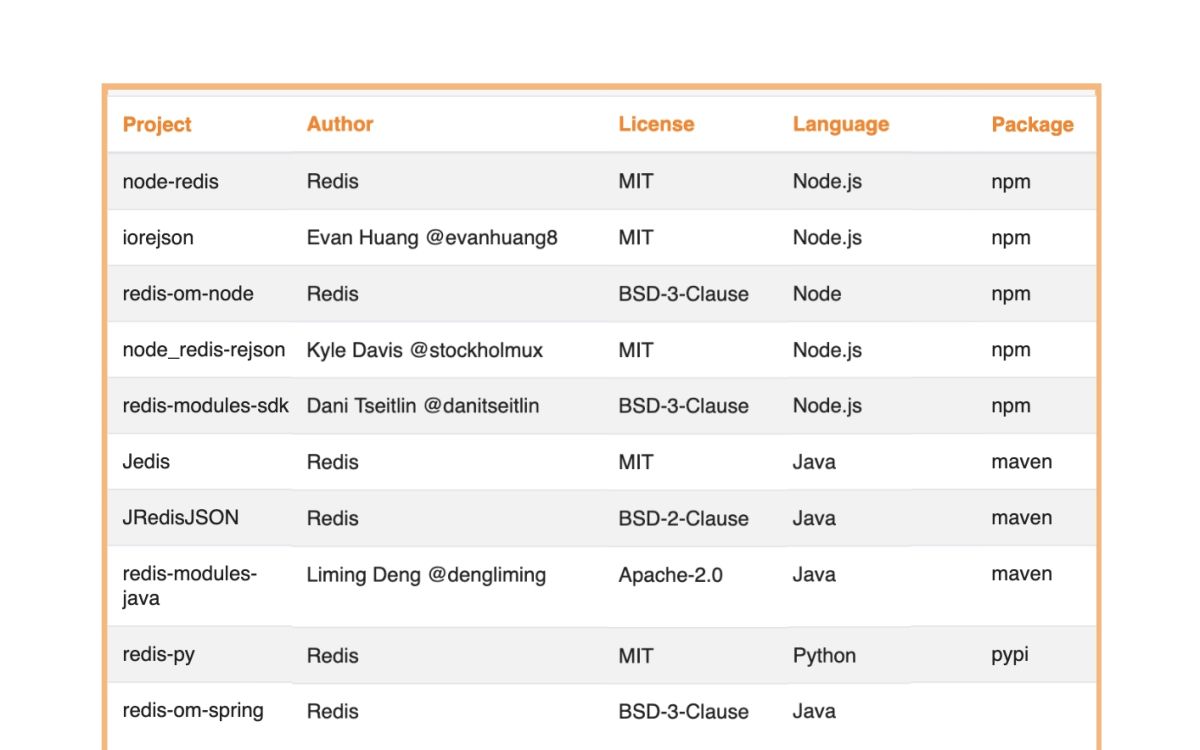The width and height of the screenshot is (1200, 750).
Task: Select MIT license in redis-py row
Action: (636, 656)
